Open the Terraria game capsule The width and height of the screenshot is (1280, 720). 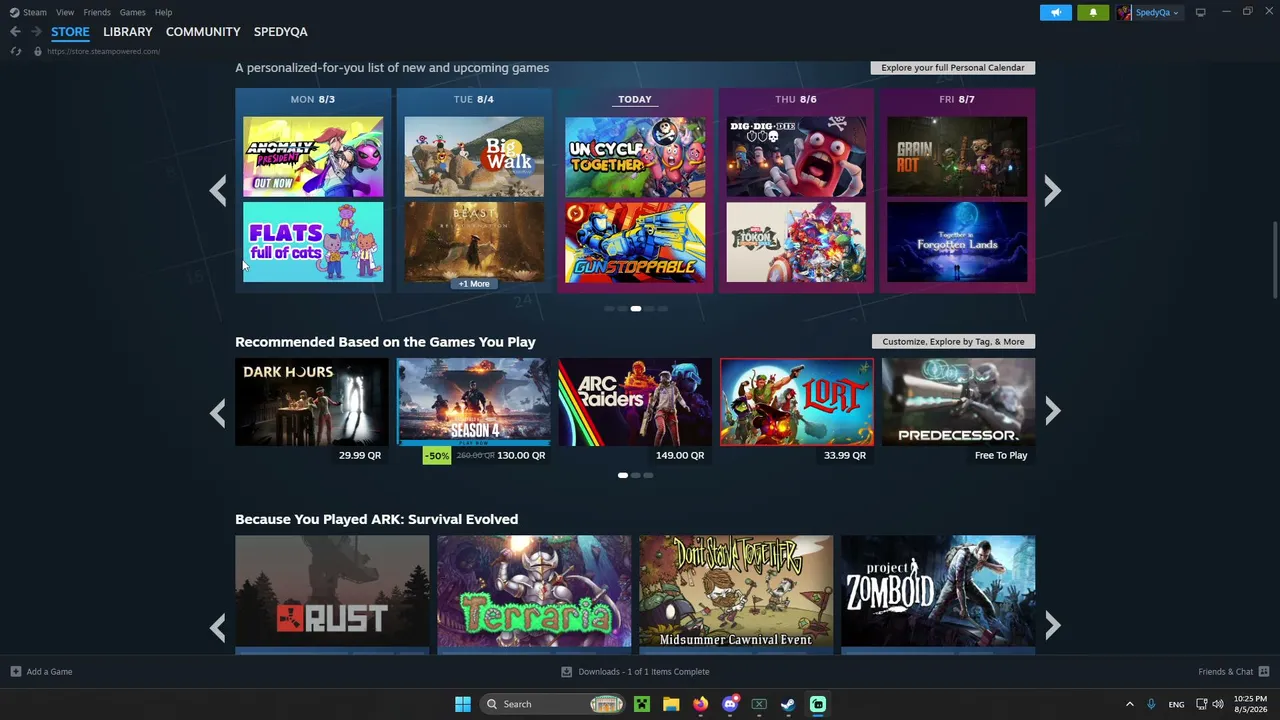point(534,591)
